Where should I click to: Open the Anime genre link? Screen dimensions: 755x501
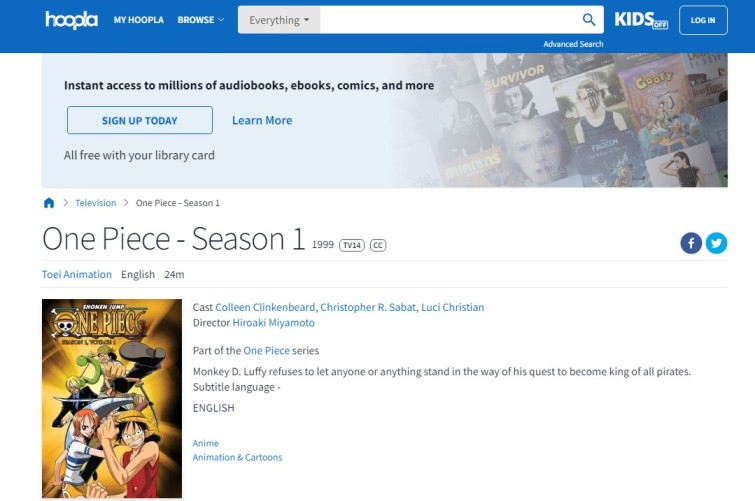pos(206,443)
